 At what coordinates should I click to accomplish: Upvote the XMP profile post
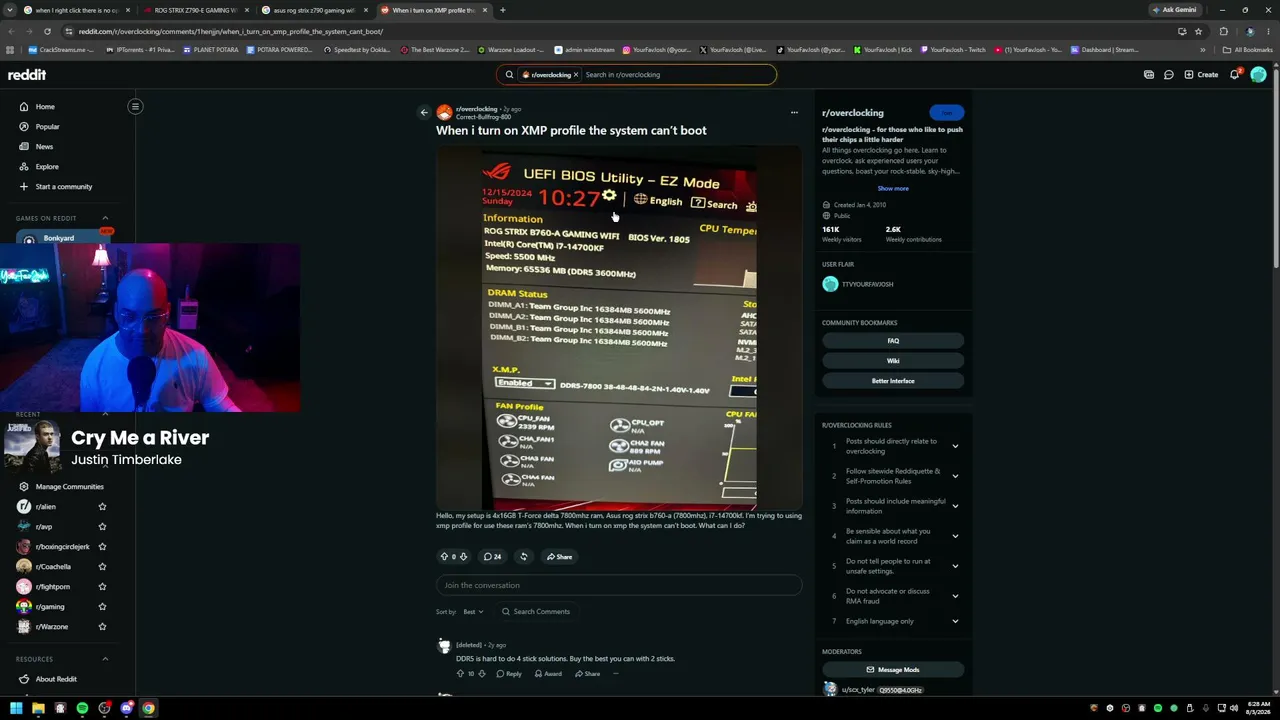pos(444,557)
